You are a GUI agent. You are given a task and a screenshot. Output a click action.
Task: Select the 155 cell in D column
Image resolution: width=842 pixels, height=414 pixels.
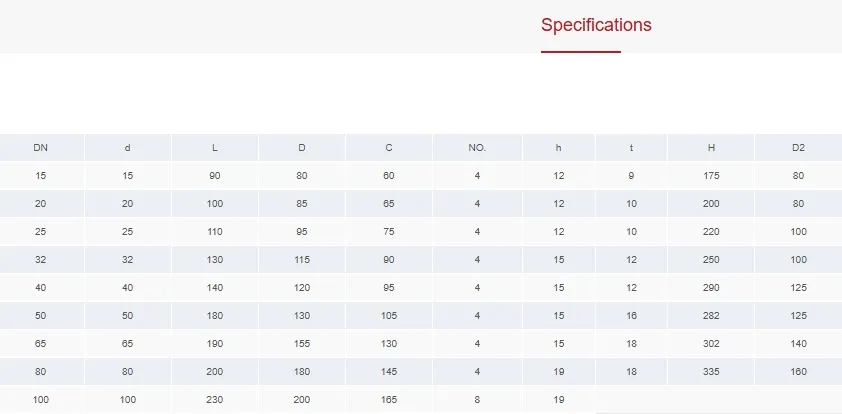(x=302, y=344)
